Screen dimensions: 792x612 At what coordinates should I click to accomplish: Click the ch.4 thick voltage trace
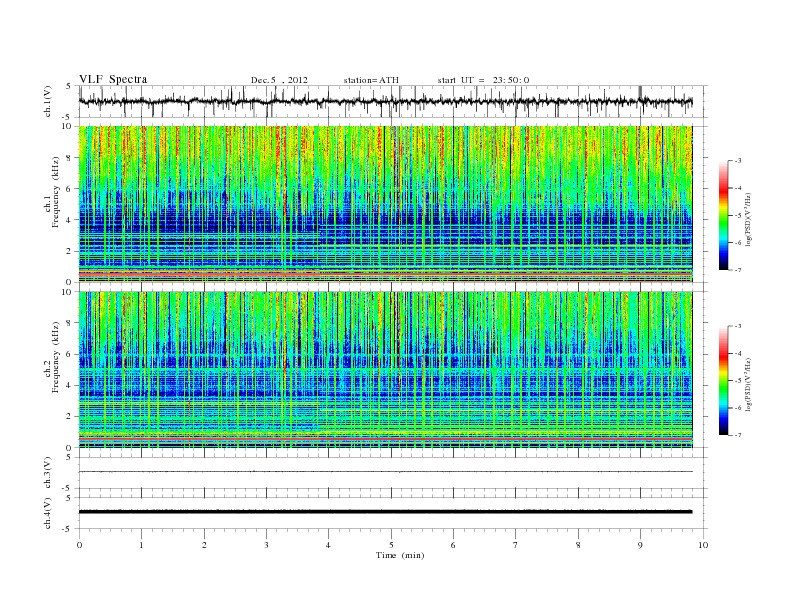pyautogui.click(x=385, y=512)
